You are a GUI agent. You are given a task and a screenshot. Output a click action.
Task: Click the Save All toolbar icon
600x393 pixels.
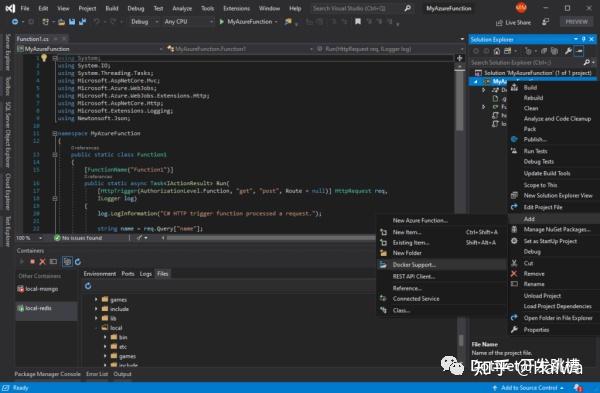[82, 22]
